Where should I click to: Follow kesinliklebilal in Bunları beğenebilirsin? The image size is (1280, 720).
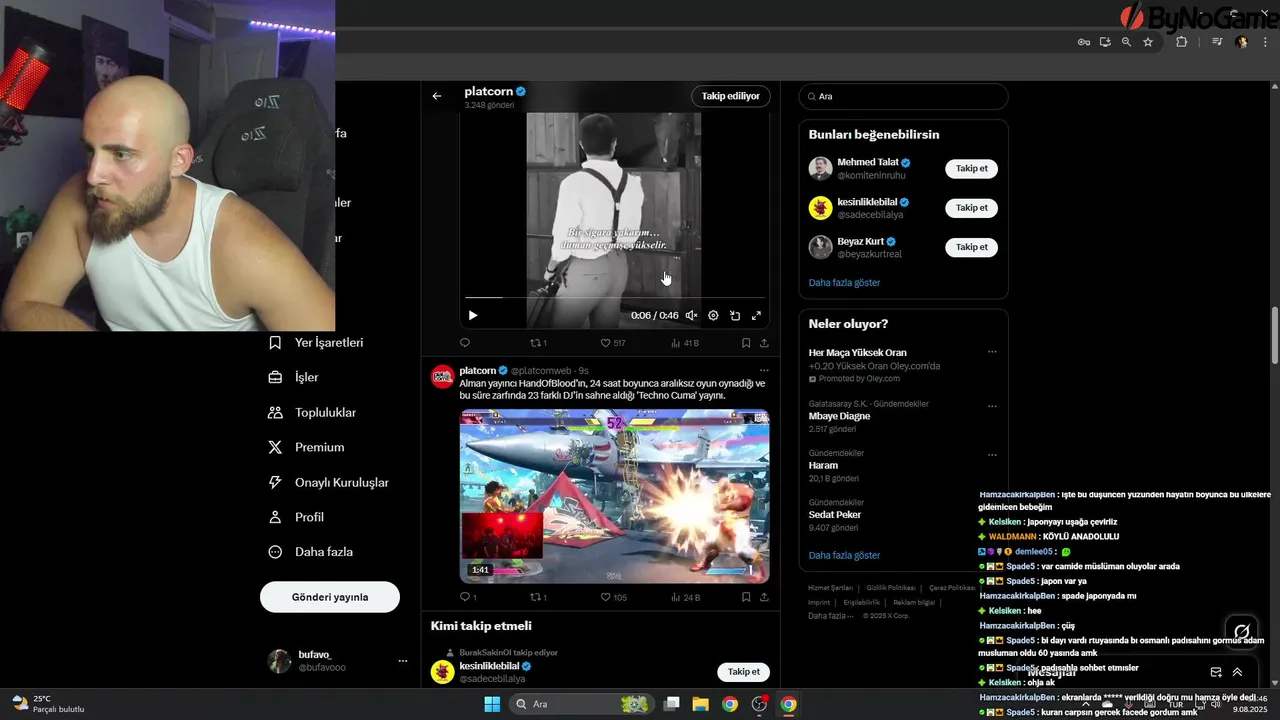pos(971,208)
